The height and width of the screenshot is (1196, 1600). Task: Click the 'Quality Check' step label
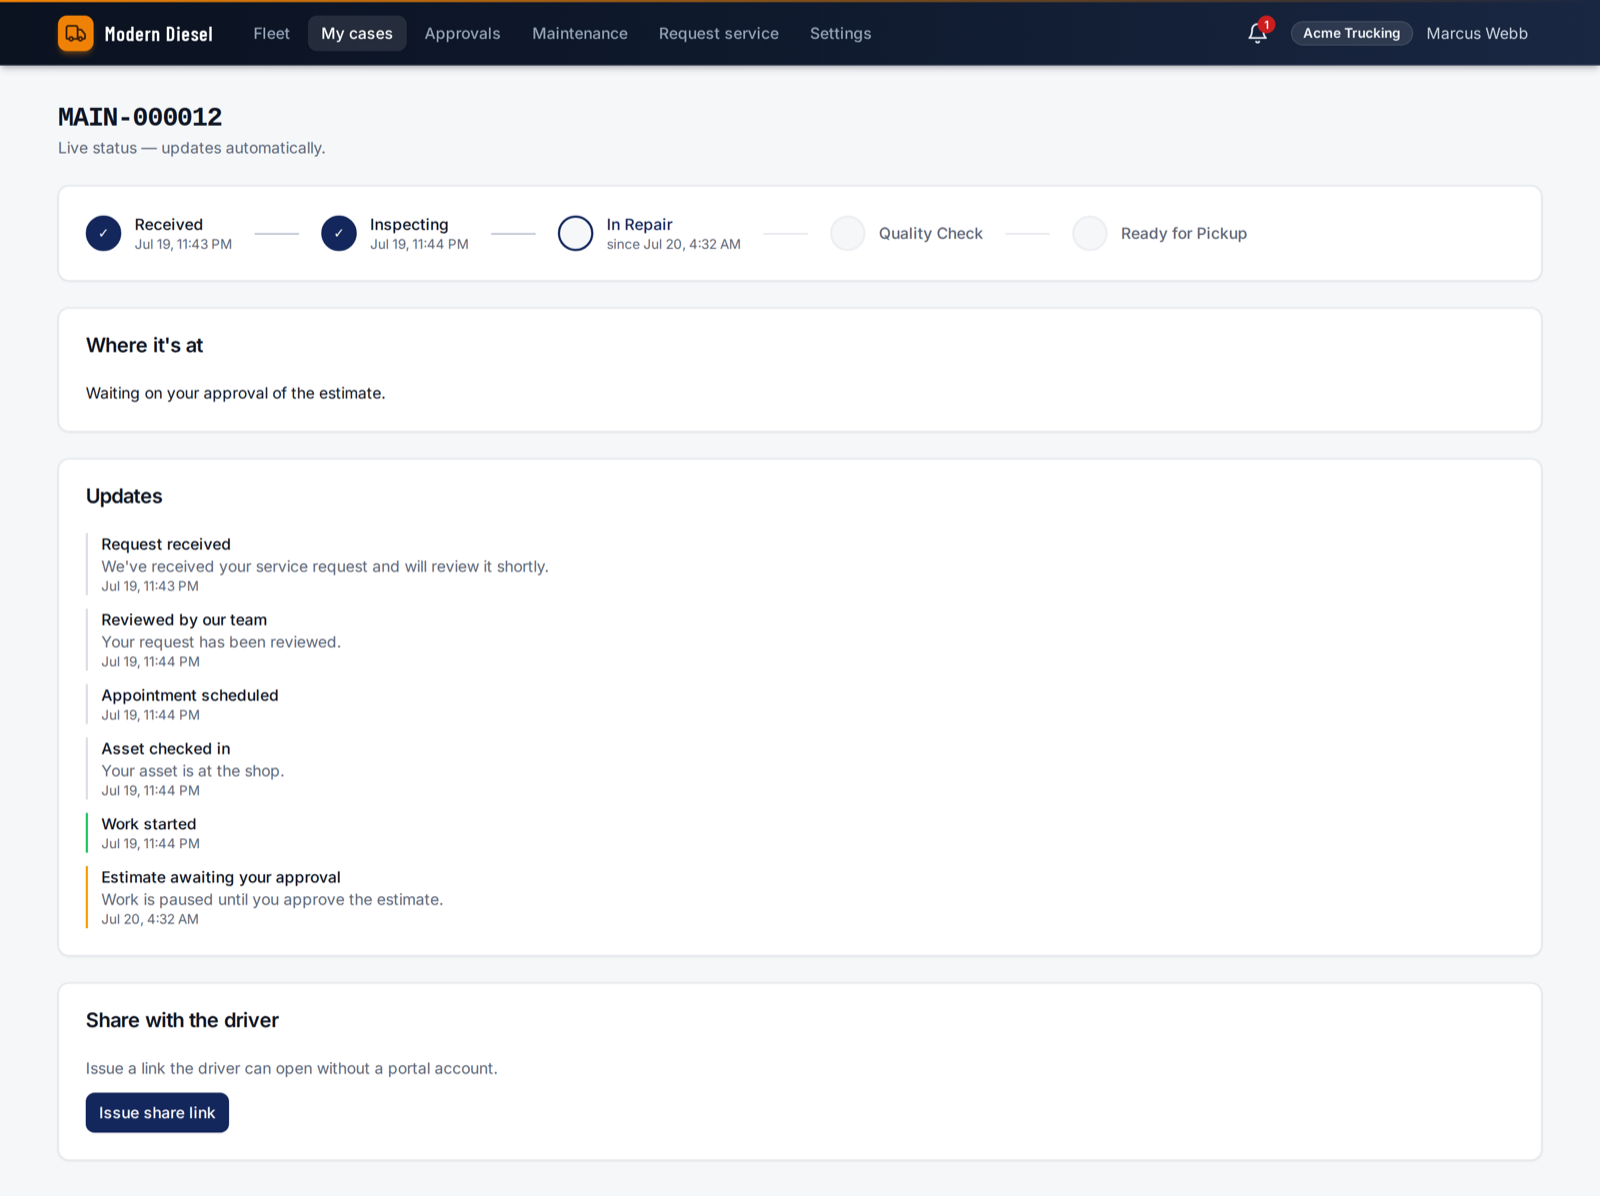(x=931, y=233)
